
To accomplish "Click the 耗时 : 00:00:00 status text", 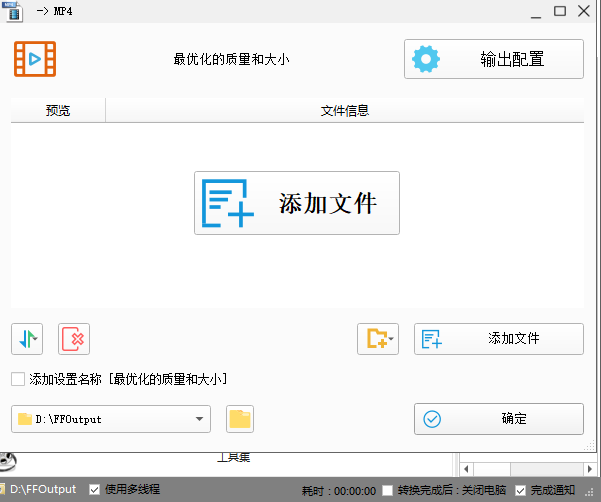I will click(339, 491).
